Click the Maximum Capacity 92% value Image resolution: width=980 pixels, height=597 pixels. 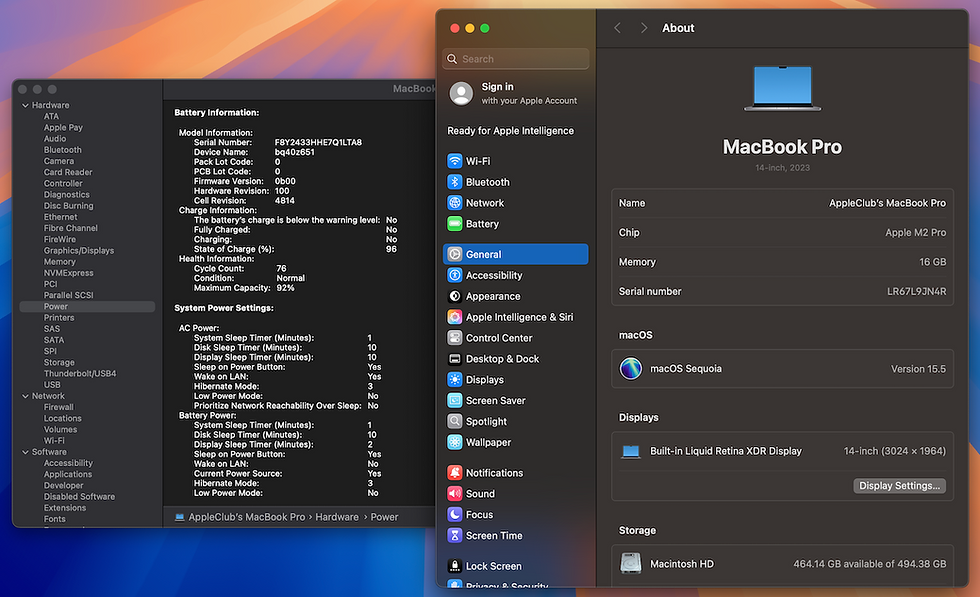click(x=285, y=288)
